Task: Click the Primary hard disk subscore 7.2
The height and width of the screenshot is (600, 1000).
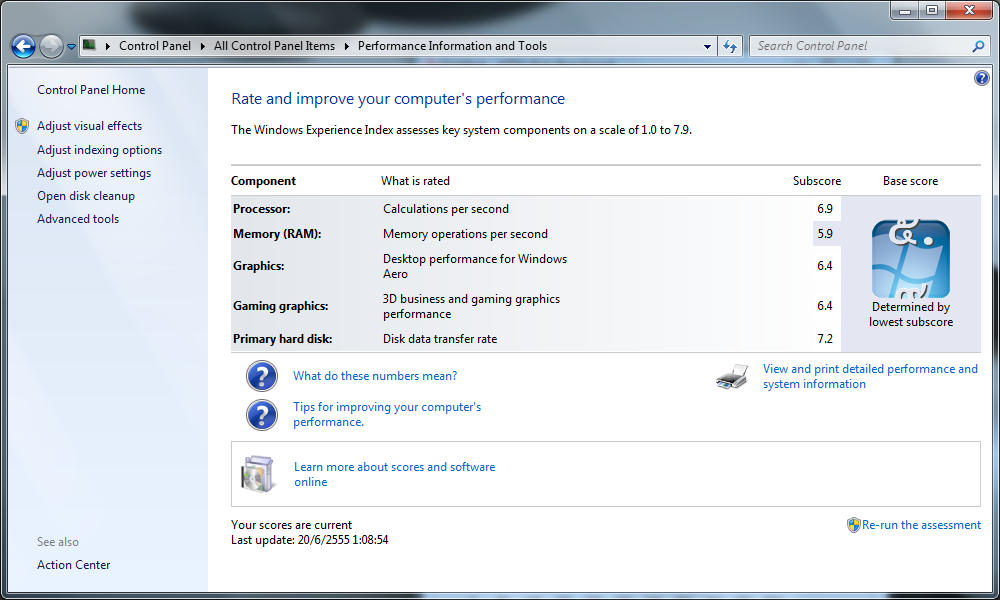Action: [x=825, y=339]
